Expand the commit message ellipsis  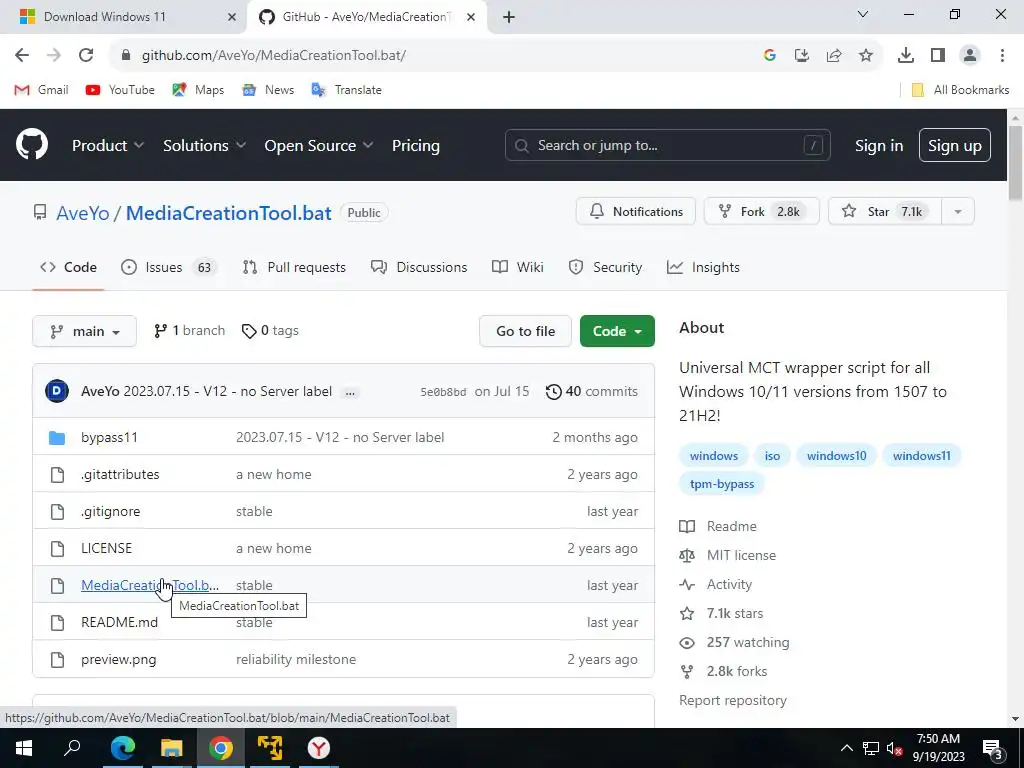(x=350, y=392)
